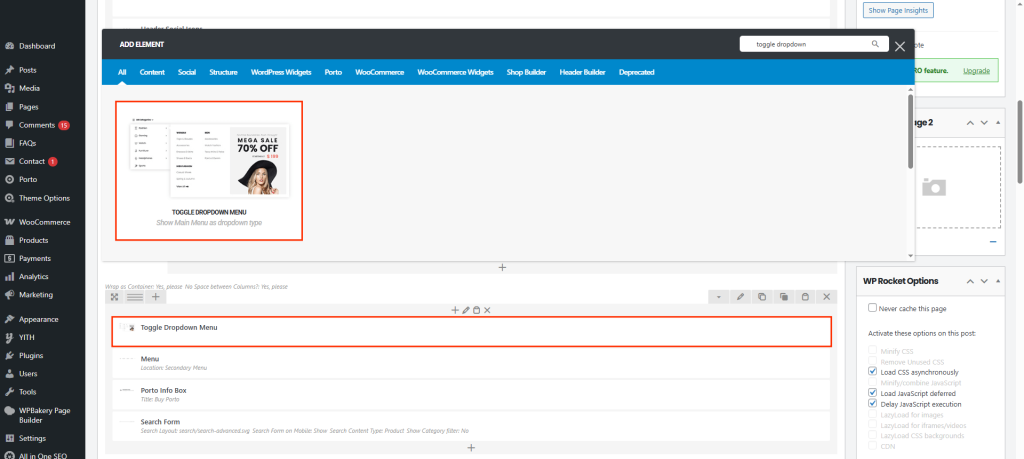Expand the row options dropdown arrow
The width and height of the screenshot is (1024, 459).
[x=718, y=297]
